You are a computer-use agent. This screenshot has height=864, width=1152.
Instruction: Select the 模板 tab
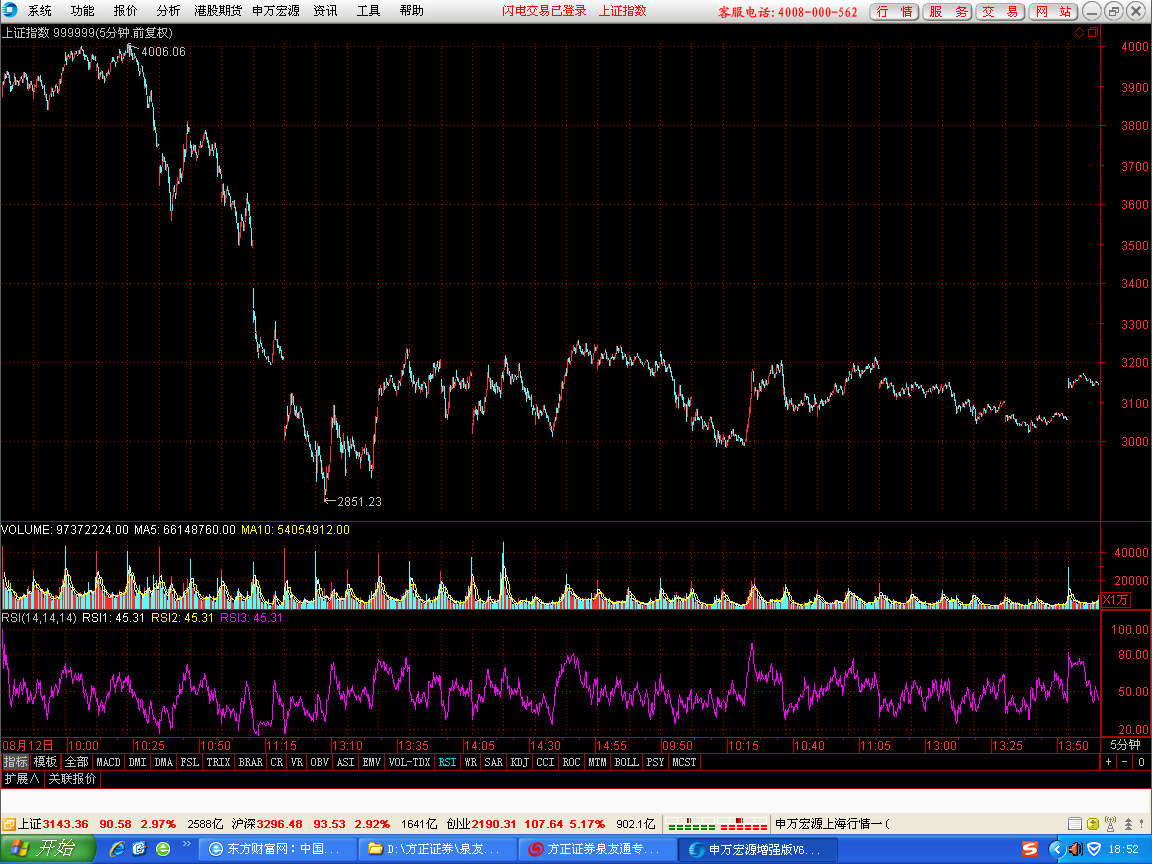(x=45, y=762)
